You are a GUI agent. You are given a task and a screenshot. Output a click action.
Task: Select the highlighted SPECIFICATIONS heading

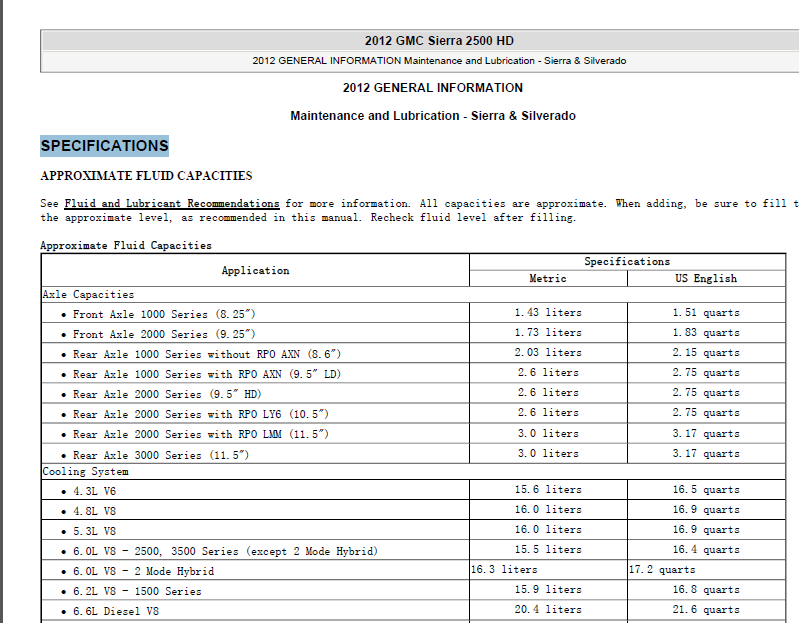tap(104, 146)
